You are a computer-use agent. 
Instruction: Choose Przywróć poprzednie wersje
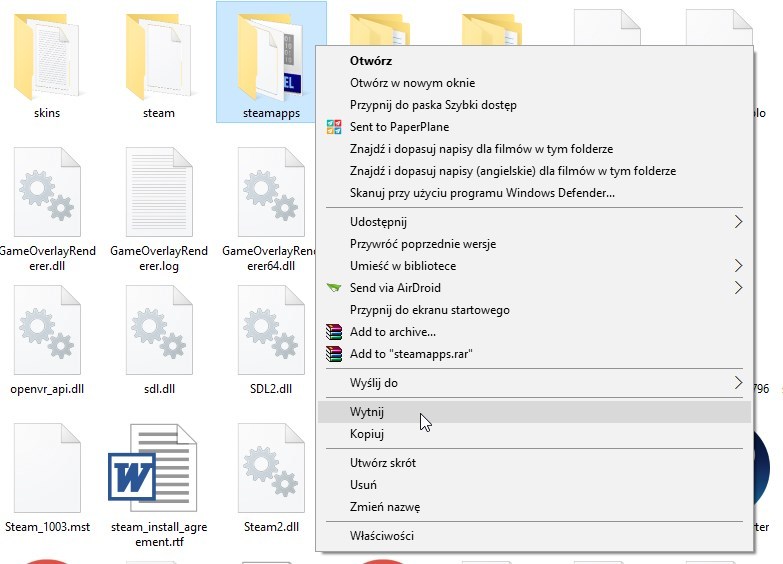coord(534,244)
